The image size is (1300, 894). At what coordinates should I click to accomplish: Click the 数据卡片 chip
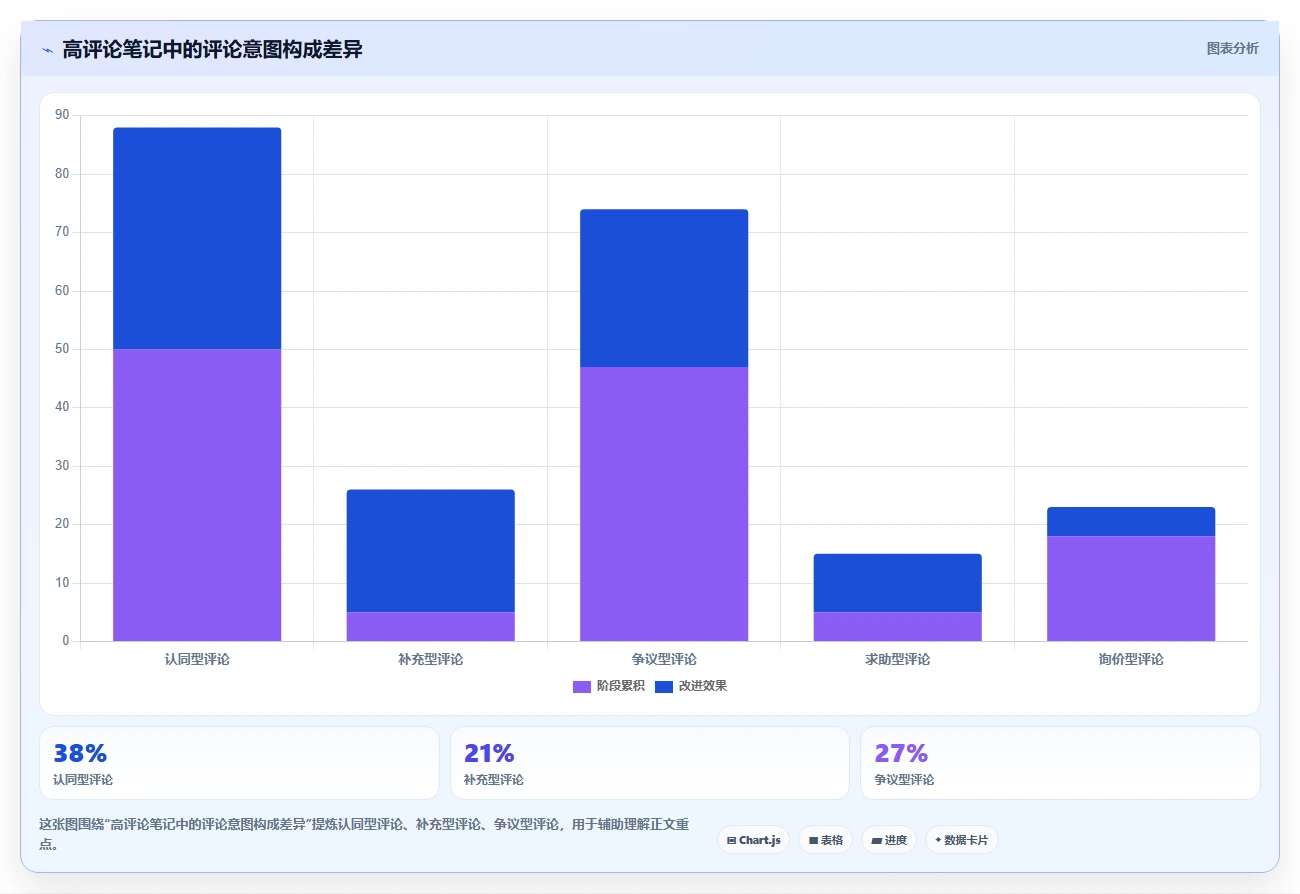tap(961, 840)
